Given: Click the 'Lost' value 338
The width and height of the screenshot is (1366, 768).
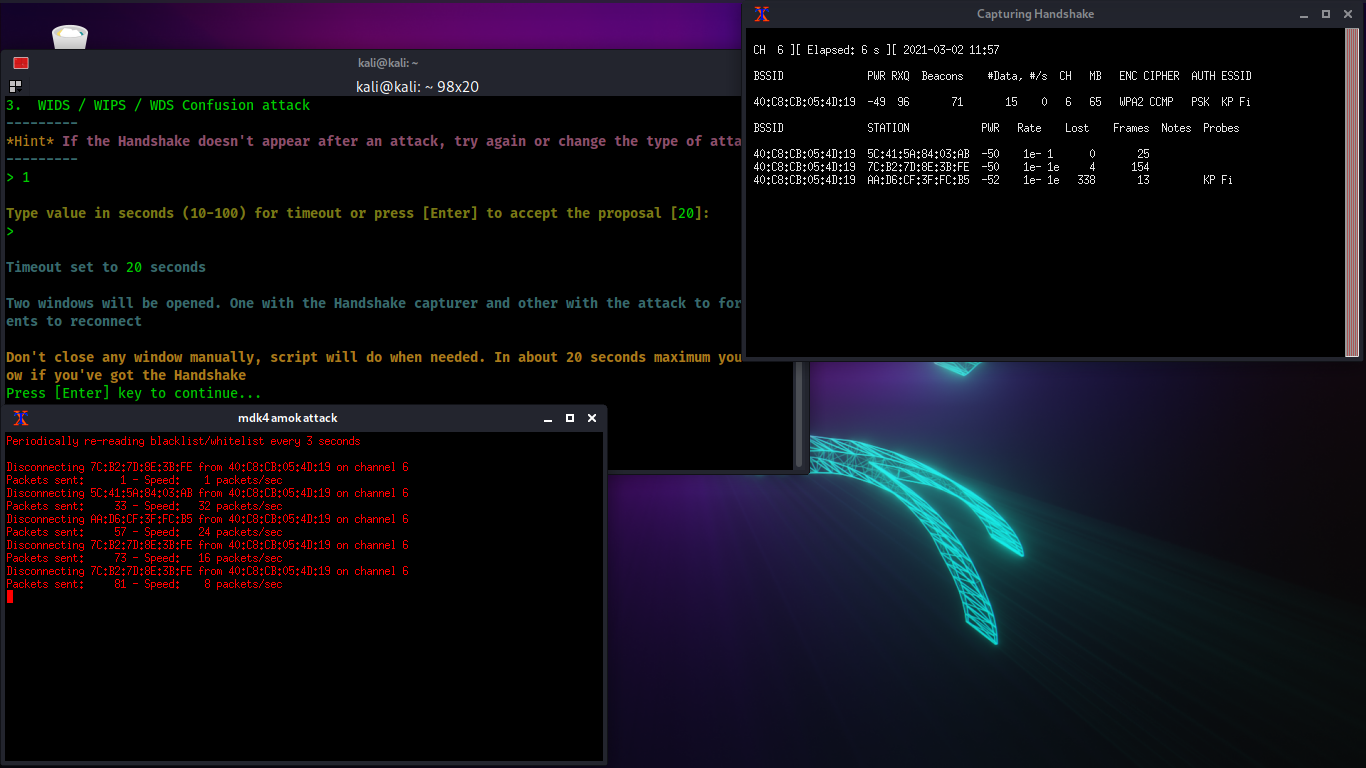Looking at the screenshot, I should click(x=1086, y=180).
